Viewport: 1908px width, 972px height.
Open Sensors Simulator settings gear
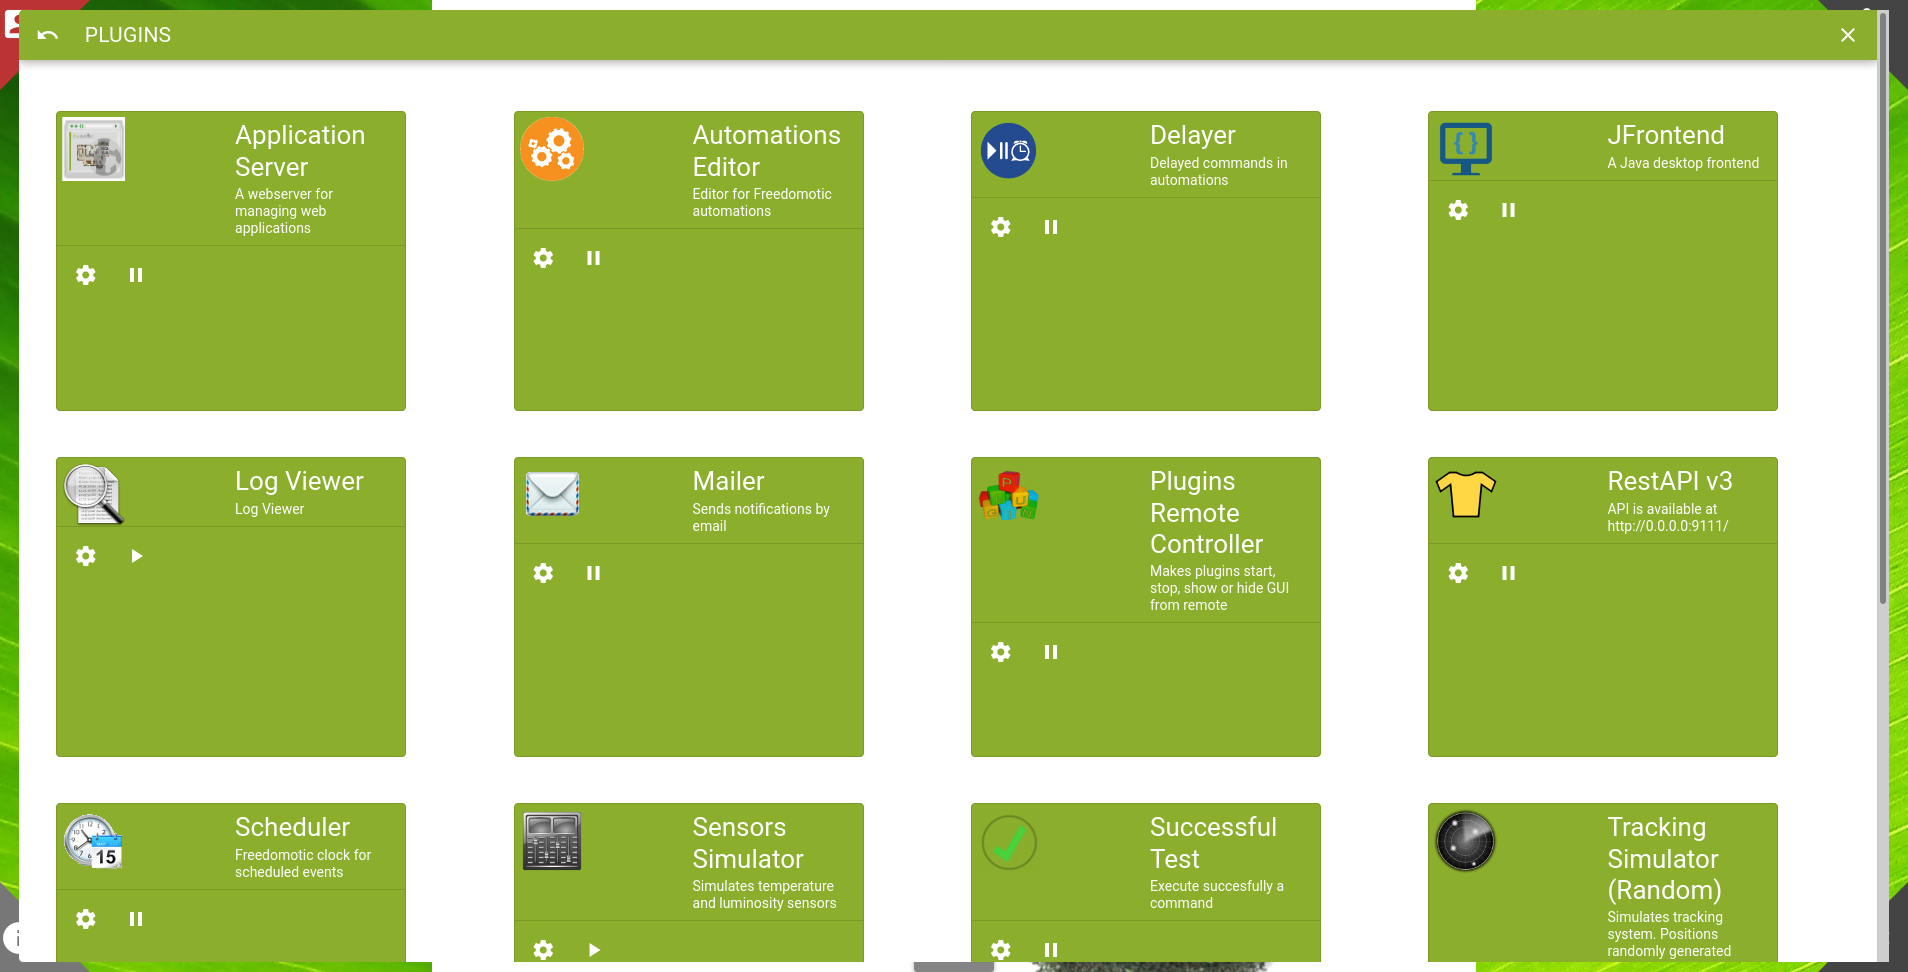(x=543, y=950)
